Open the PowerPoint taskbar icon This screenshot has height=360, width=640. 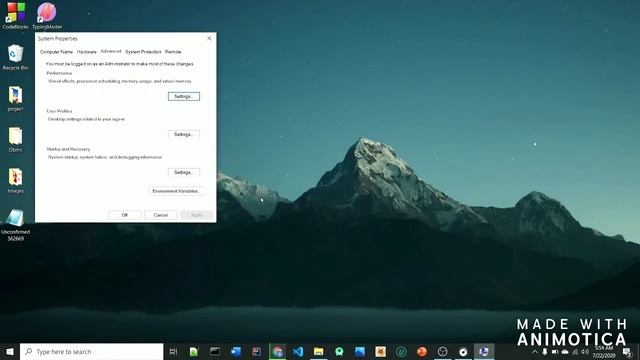point(422,351)
